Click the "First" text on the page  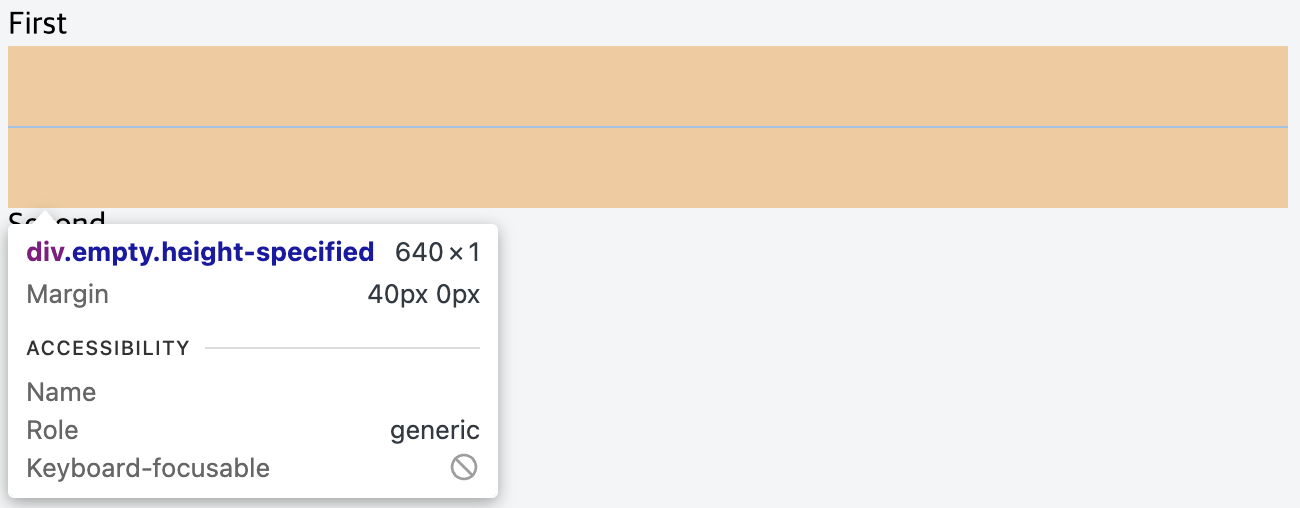tap(38, 23)
